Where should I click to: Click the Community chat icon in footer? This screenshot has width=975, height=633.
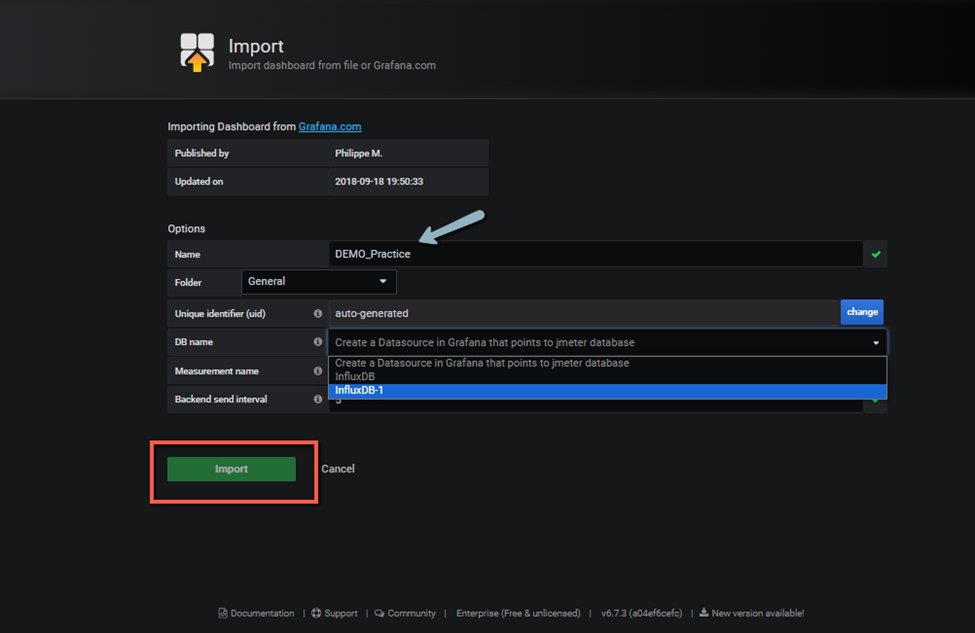(x=379, y=613)
